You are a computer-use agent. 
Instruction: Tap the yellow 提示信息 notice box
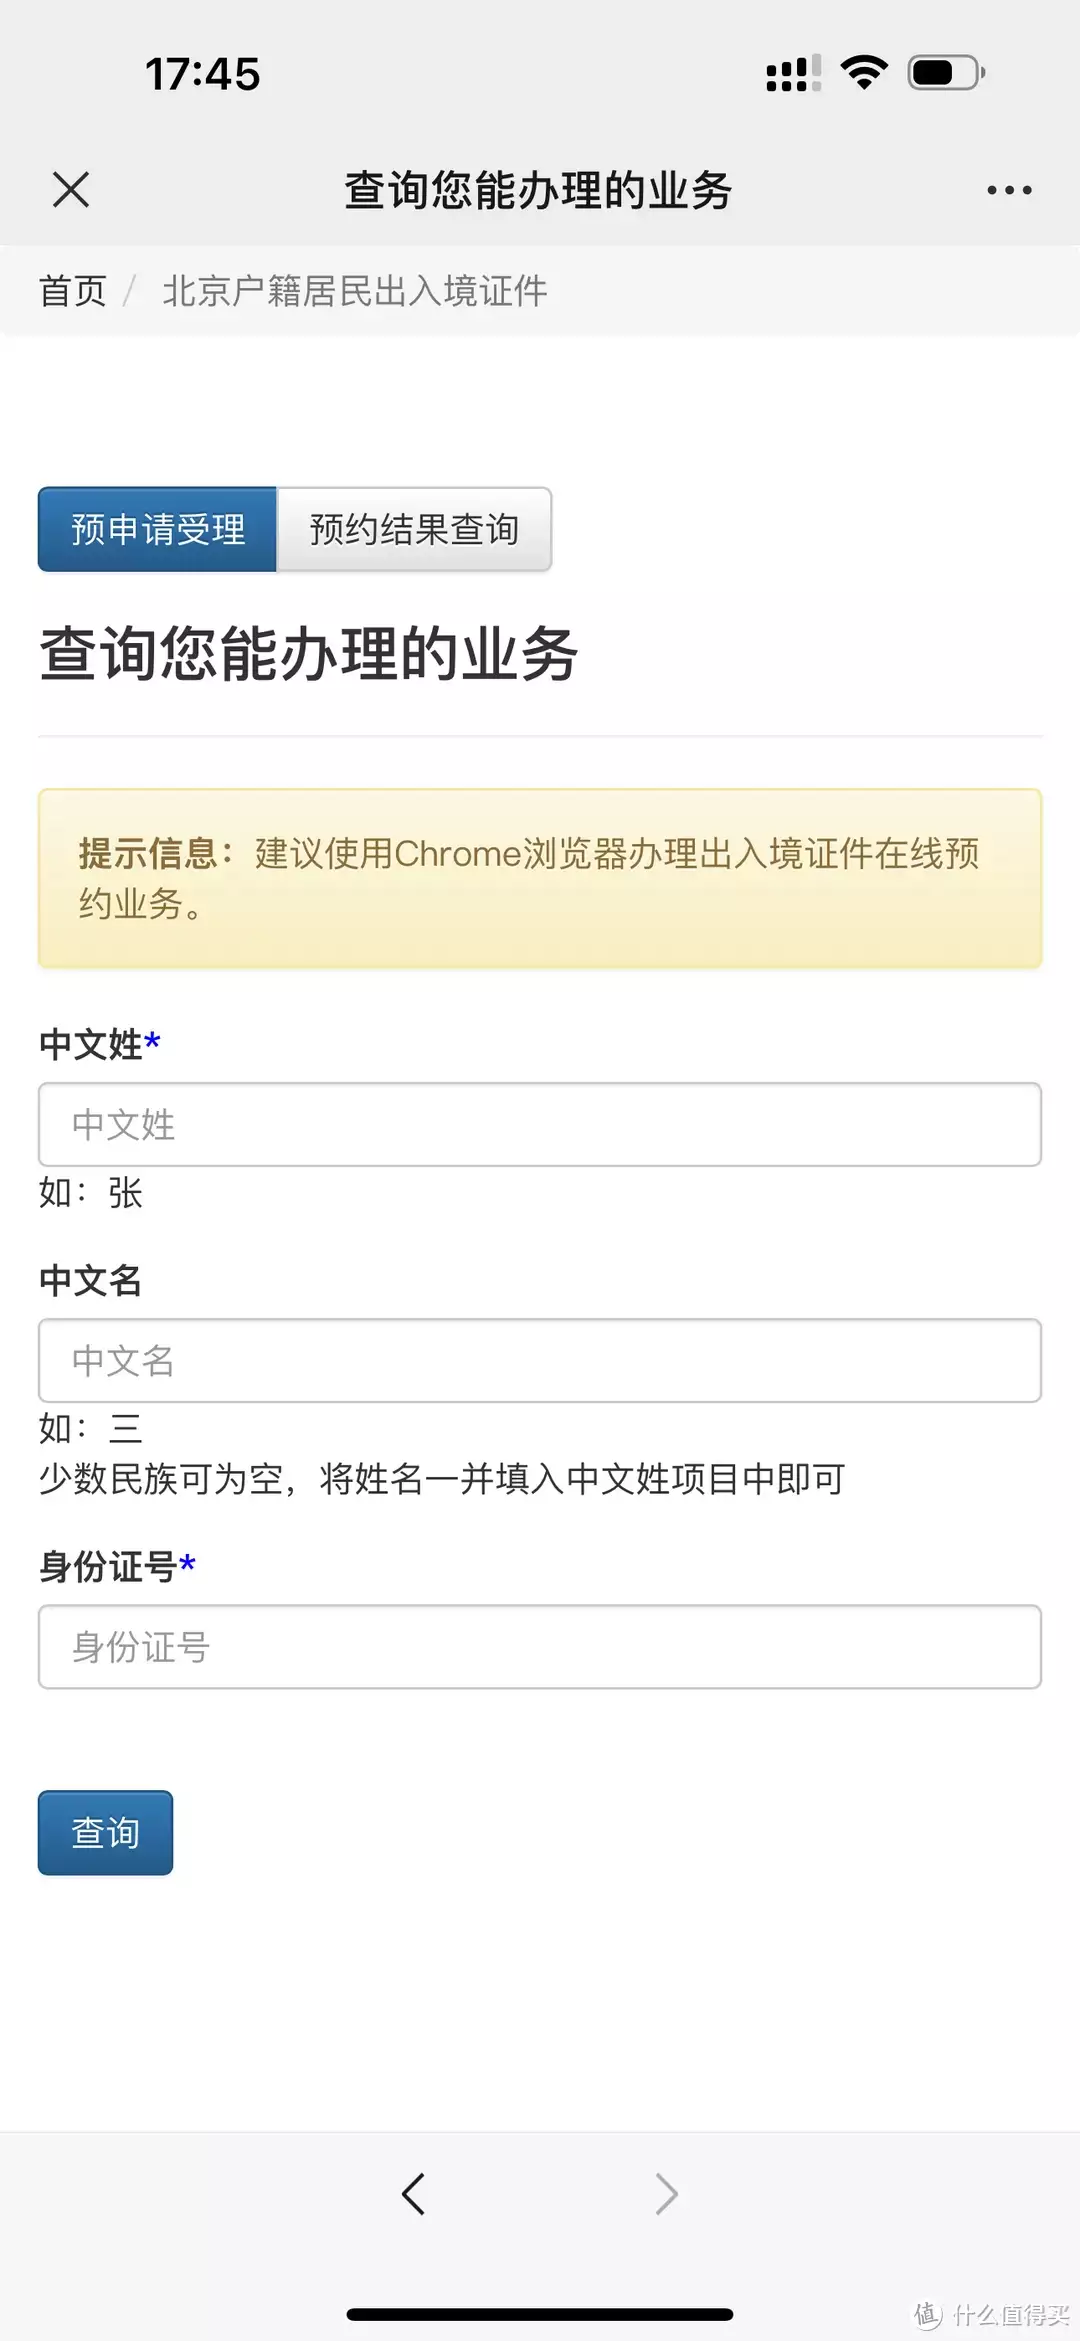pyautogui.click(x=540, y=877)
